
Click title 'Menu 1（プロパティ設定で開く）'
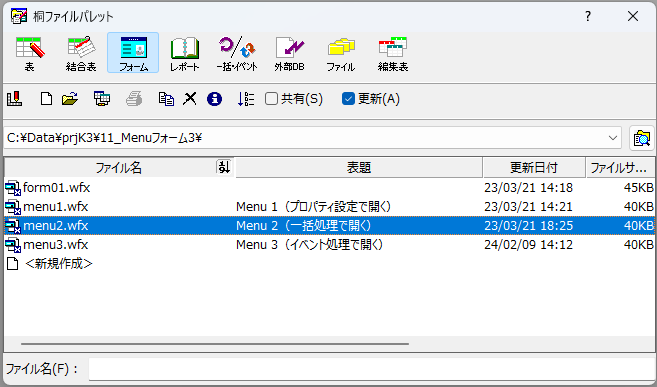(314, 206)
